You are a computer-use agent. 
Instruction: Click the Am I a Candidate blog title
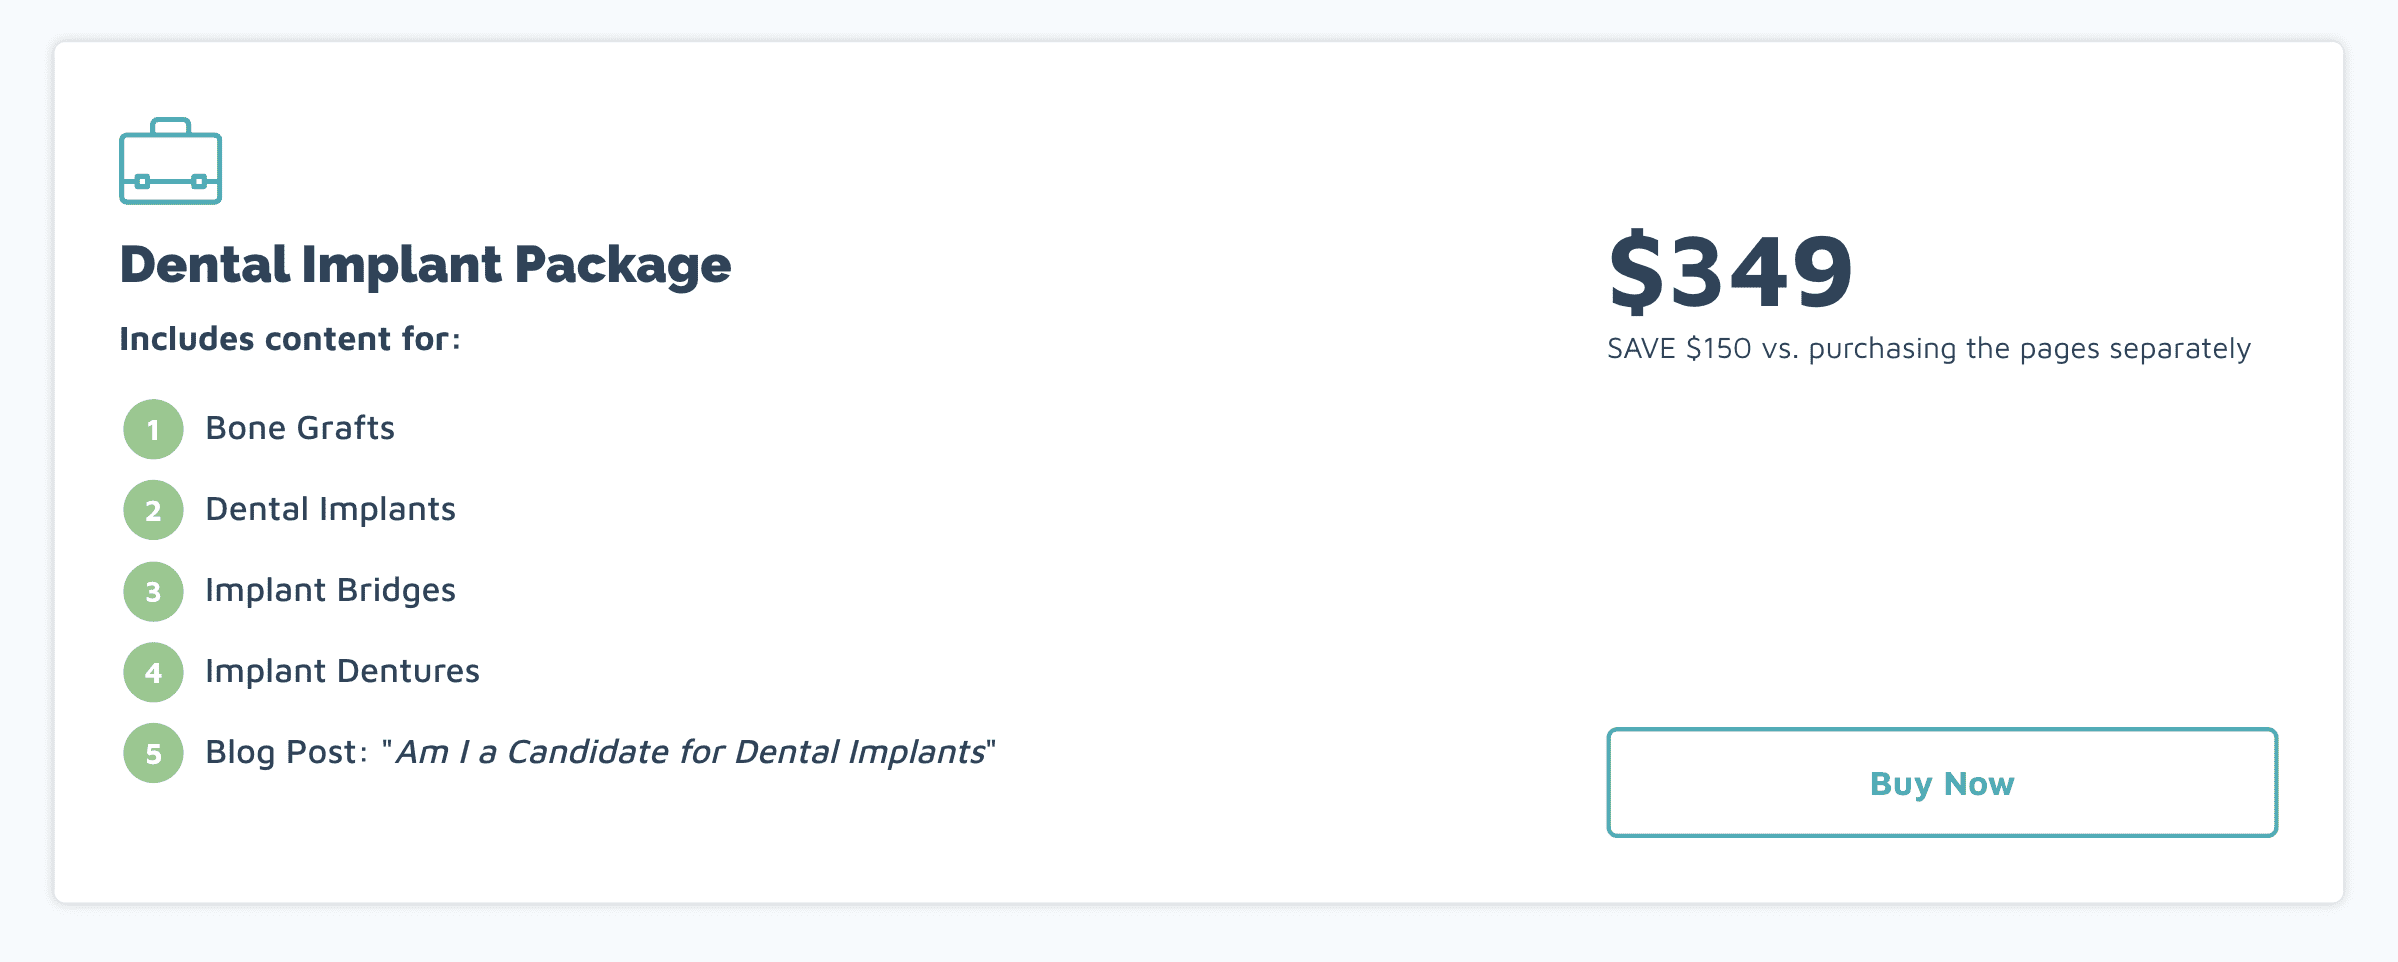coord(690,752)
